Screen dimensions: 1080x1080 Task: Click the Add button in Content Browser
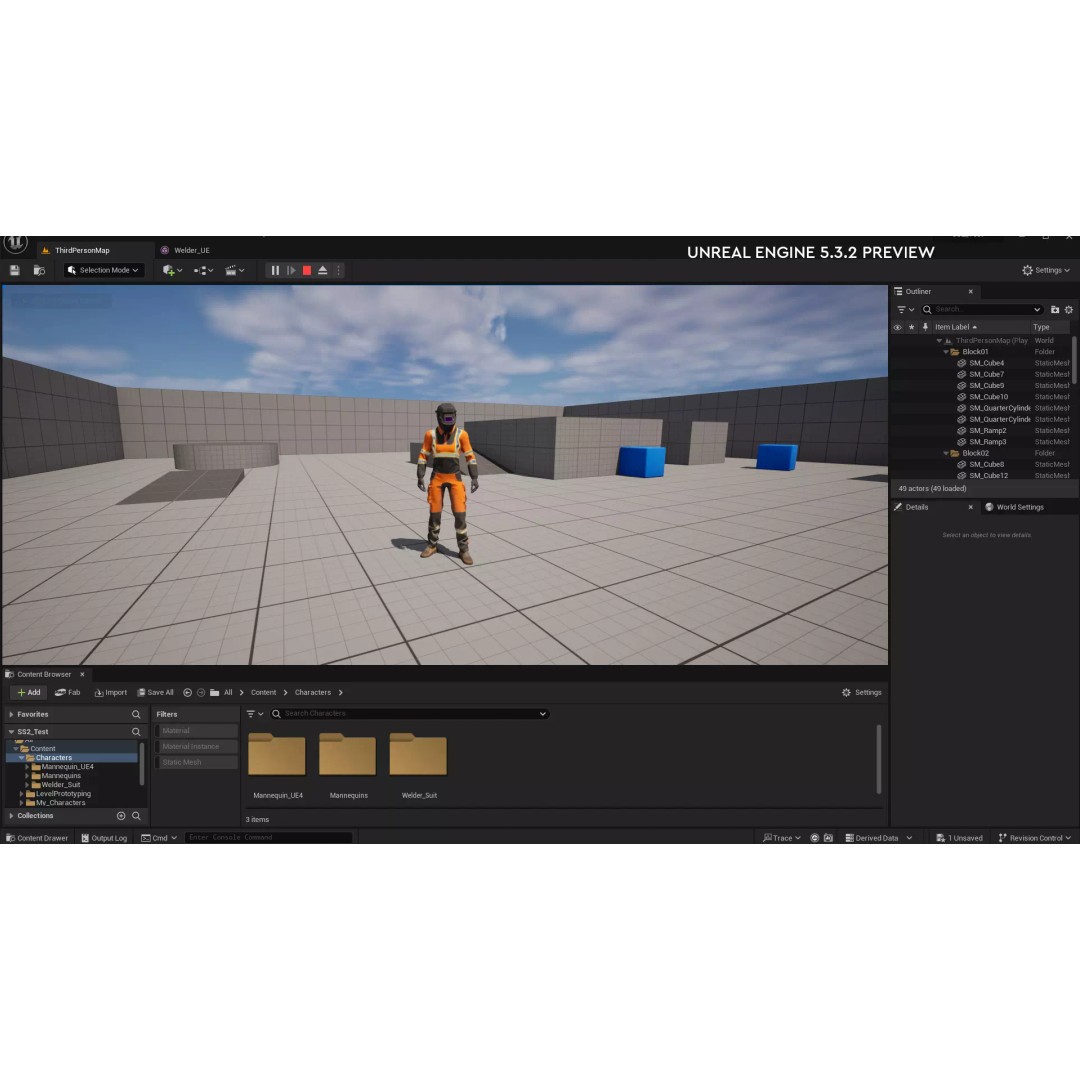pos(28,693)
